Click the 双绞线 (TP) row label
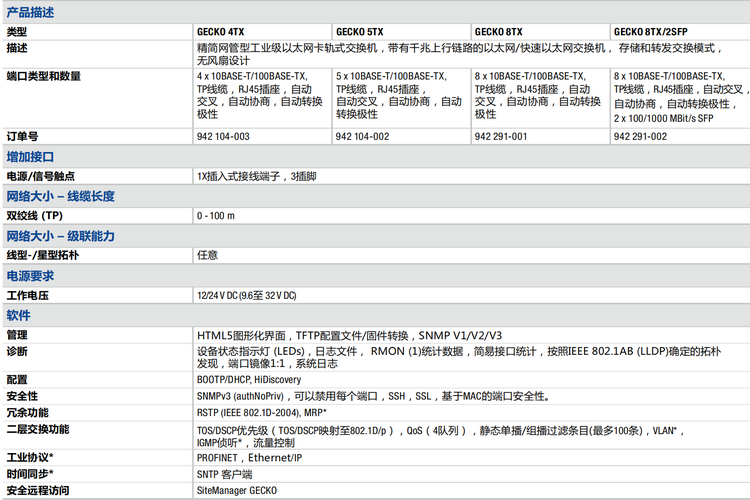This screenshot has height=500, width=750. point(34,216)
